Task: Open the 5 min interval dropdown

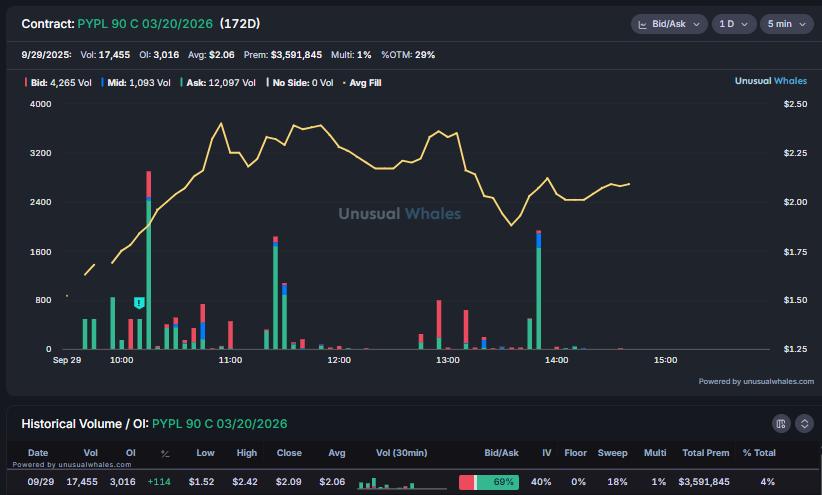Action: 787,24
